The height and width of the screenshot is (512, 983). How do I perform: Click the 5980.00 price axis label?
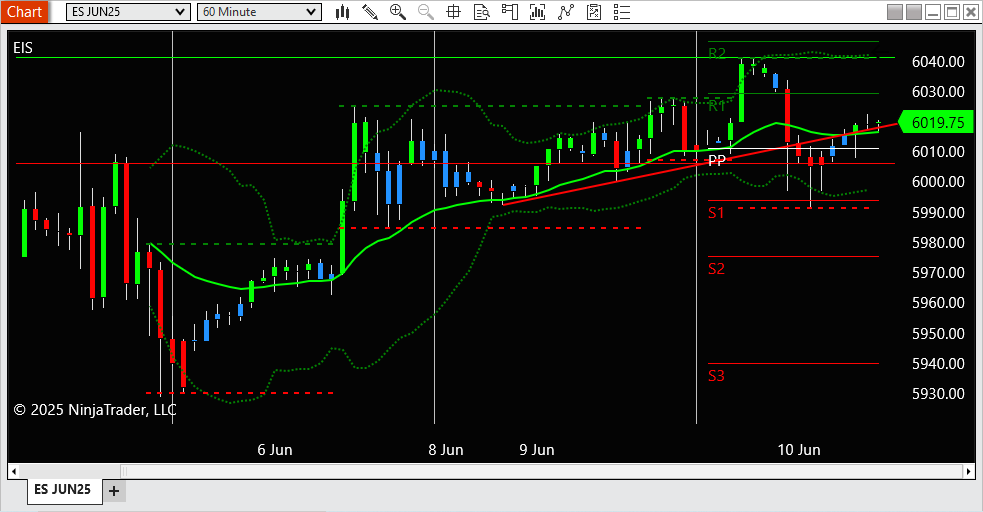tap(938, 243)
